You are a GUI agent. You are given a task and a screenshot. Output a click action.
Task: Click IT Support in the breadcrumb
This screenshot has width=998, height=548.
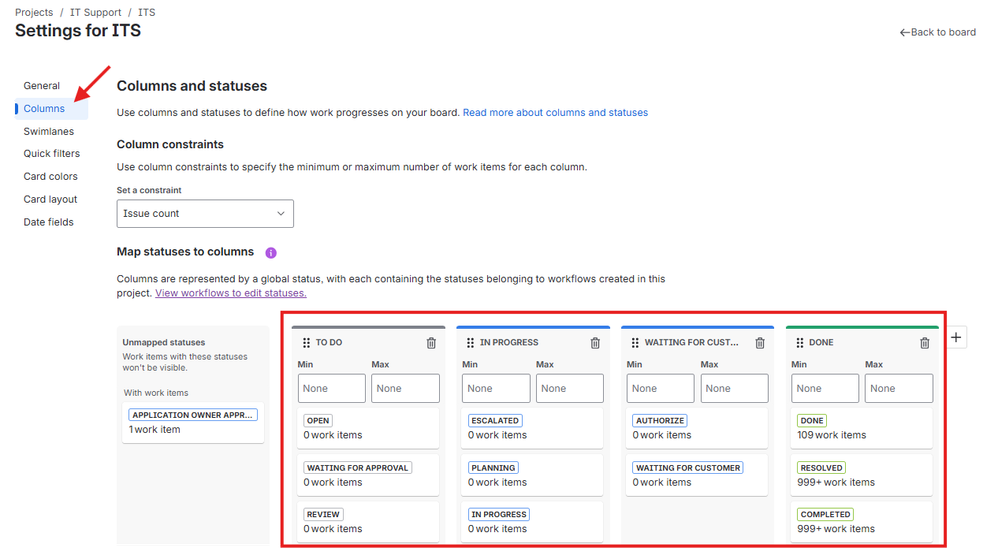pyautogui.click(x=97, y=13)
